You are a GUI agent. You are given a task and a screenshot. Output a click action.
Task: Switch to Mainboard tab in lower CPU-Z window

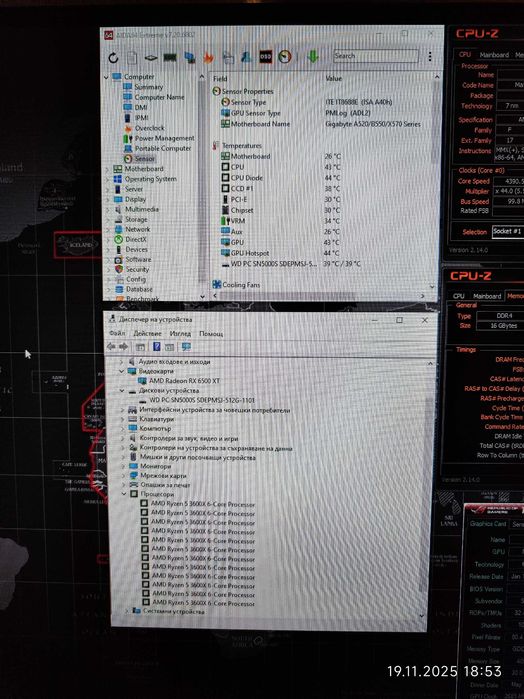pos(487,296)
